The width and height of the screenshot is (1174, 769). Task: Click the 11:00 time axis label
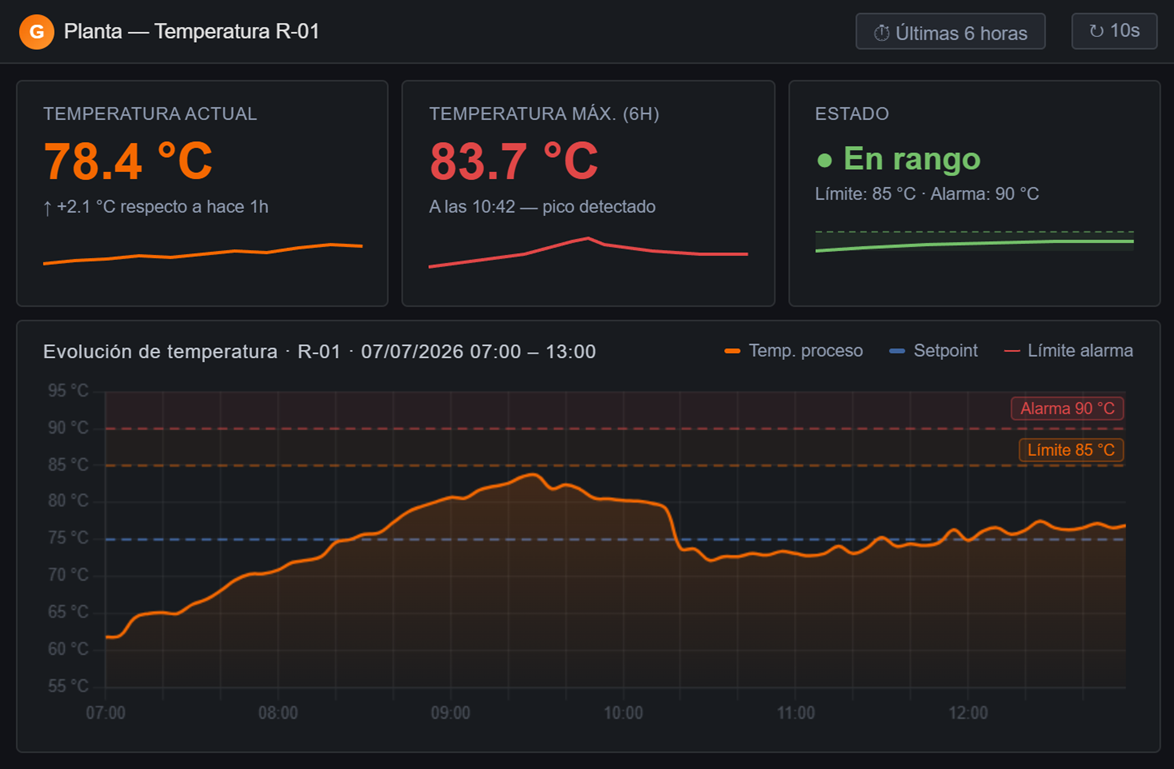(x=796, y=713)
